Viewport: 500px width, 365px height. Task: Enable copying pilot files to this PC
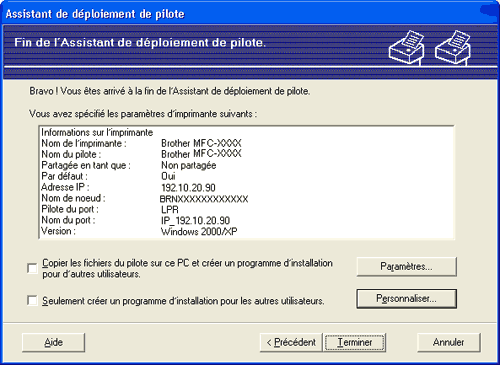(x=32, y=268)
